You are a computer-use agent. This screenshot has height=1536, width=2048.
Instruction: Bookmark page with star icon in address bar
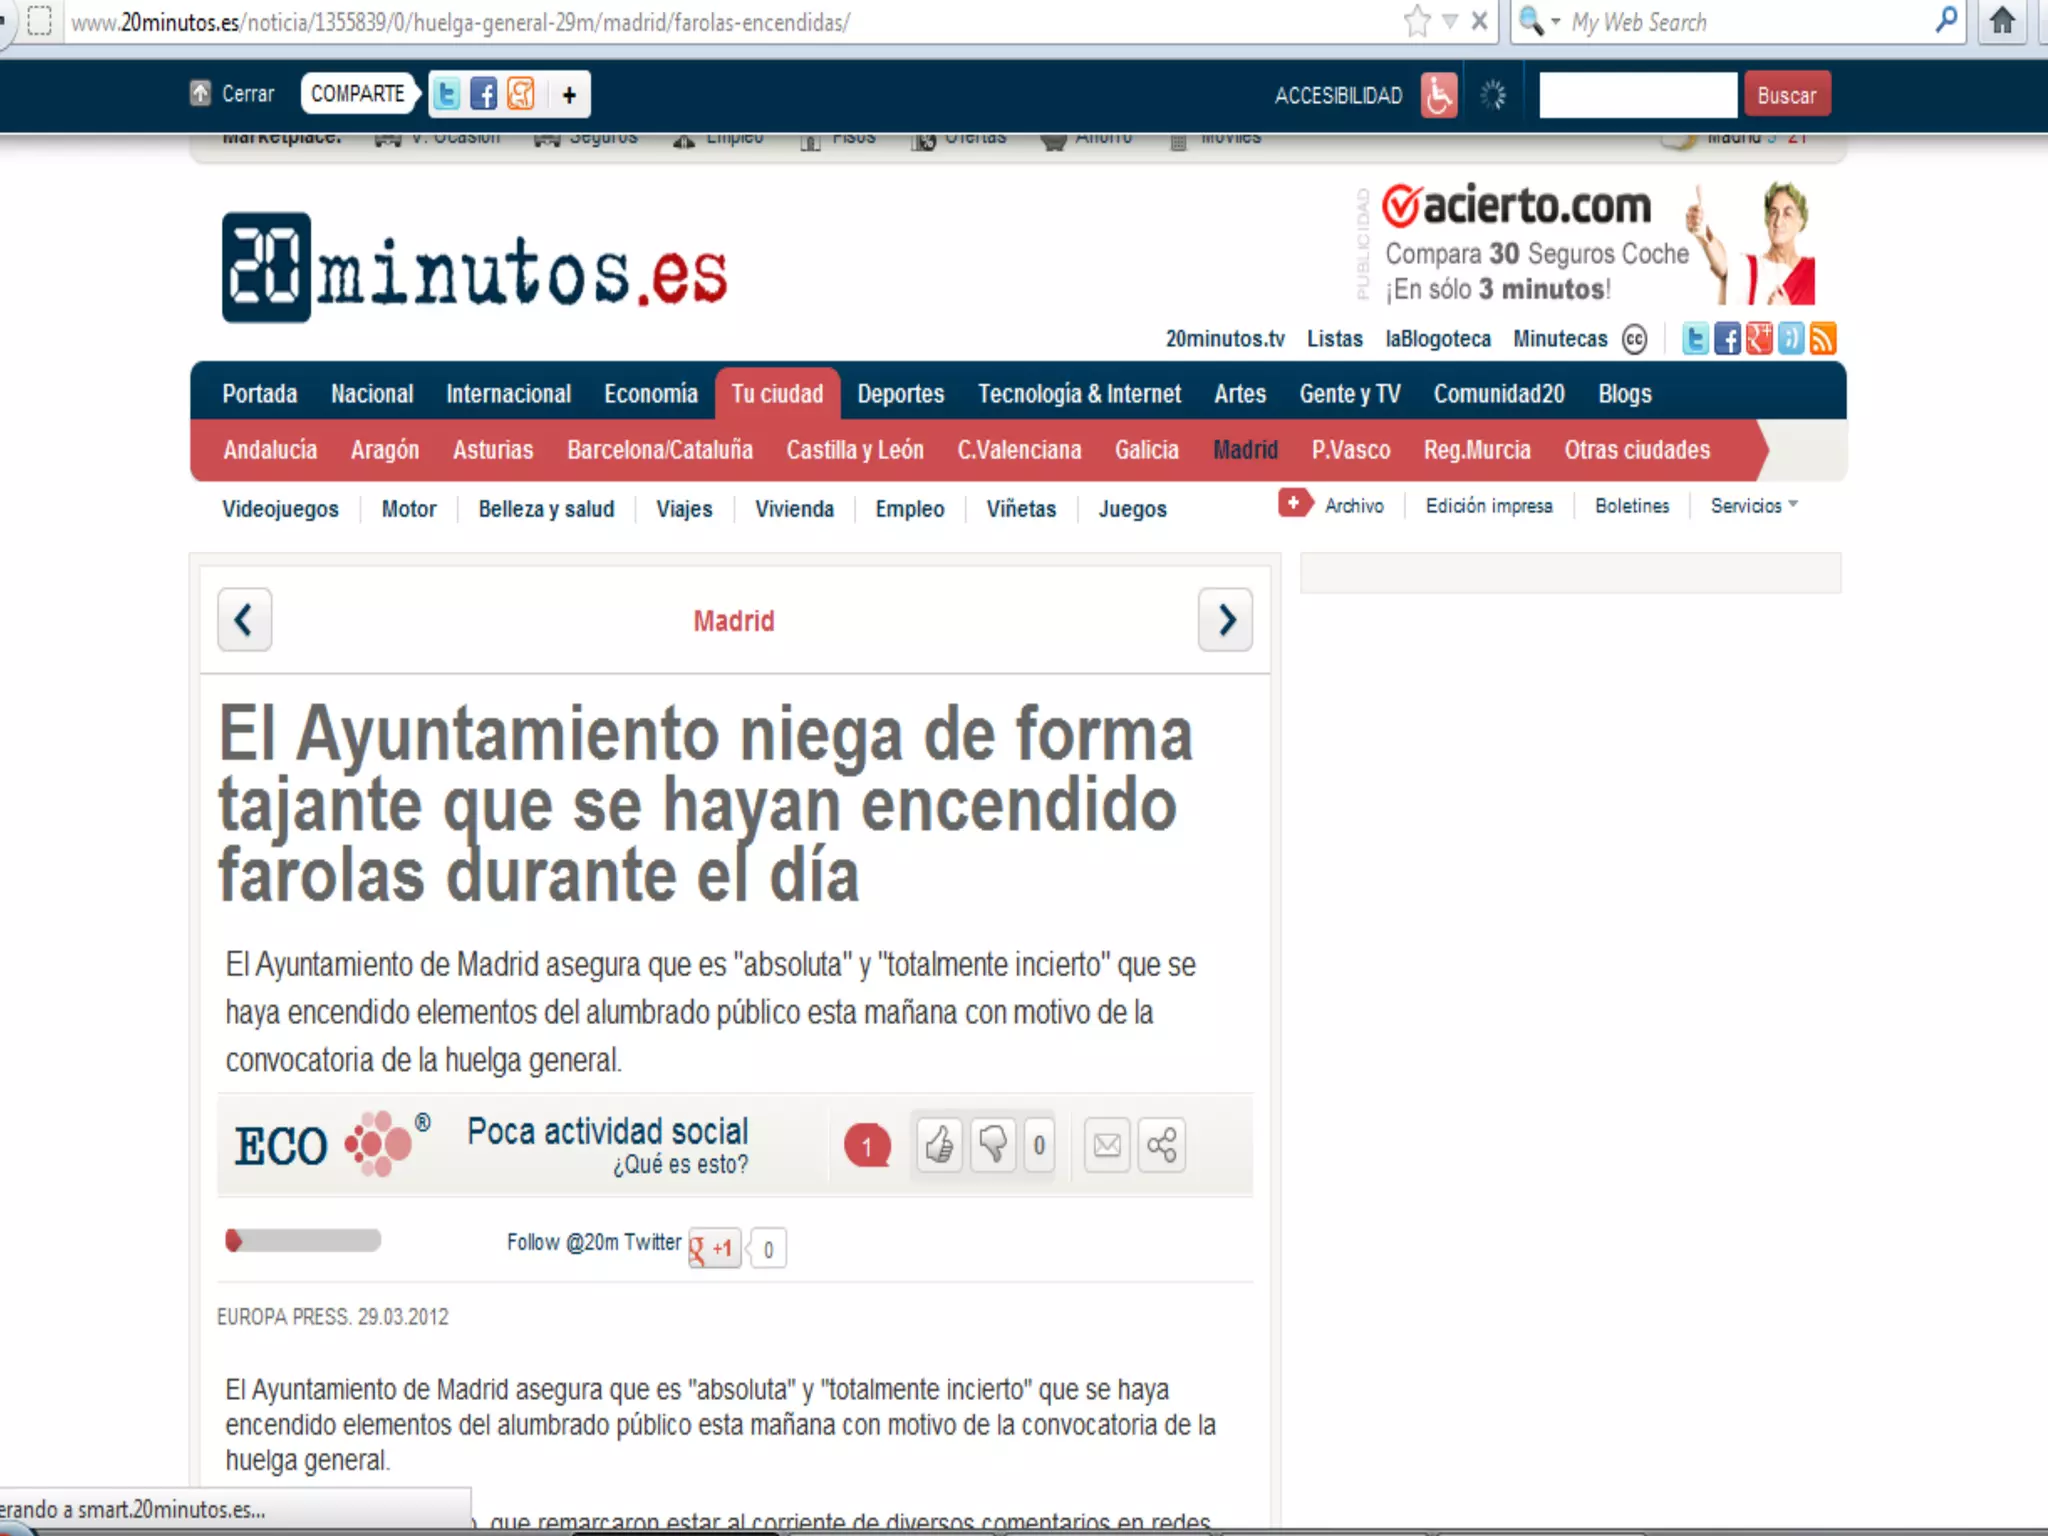[x=1416, y=21]
